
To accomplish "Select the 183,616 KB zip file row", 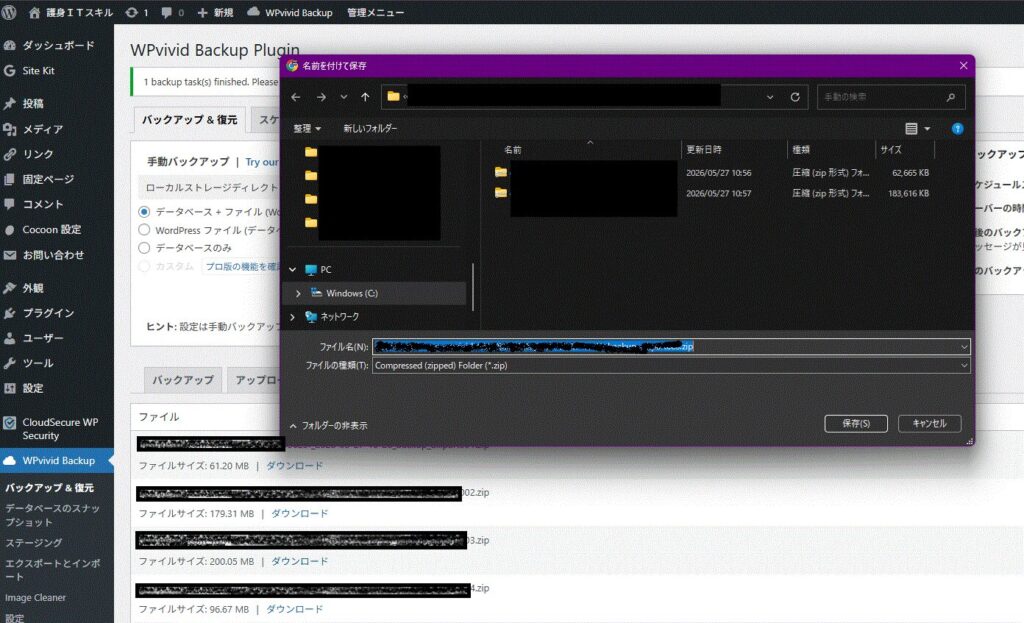I will click(x=713, y=193).
